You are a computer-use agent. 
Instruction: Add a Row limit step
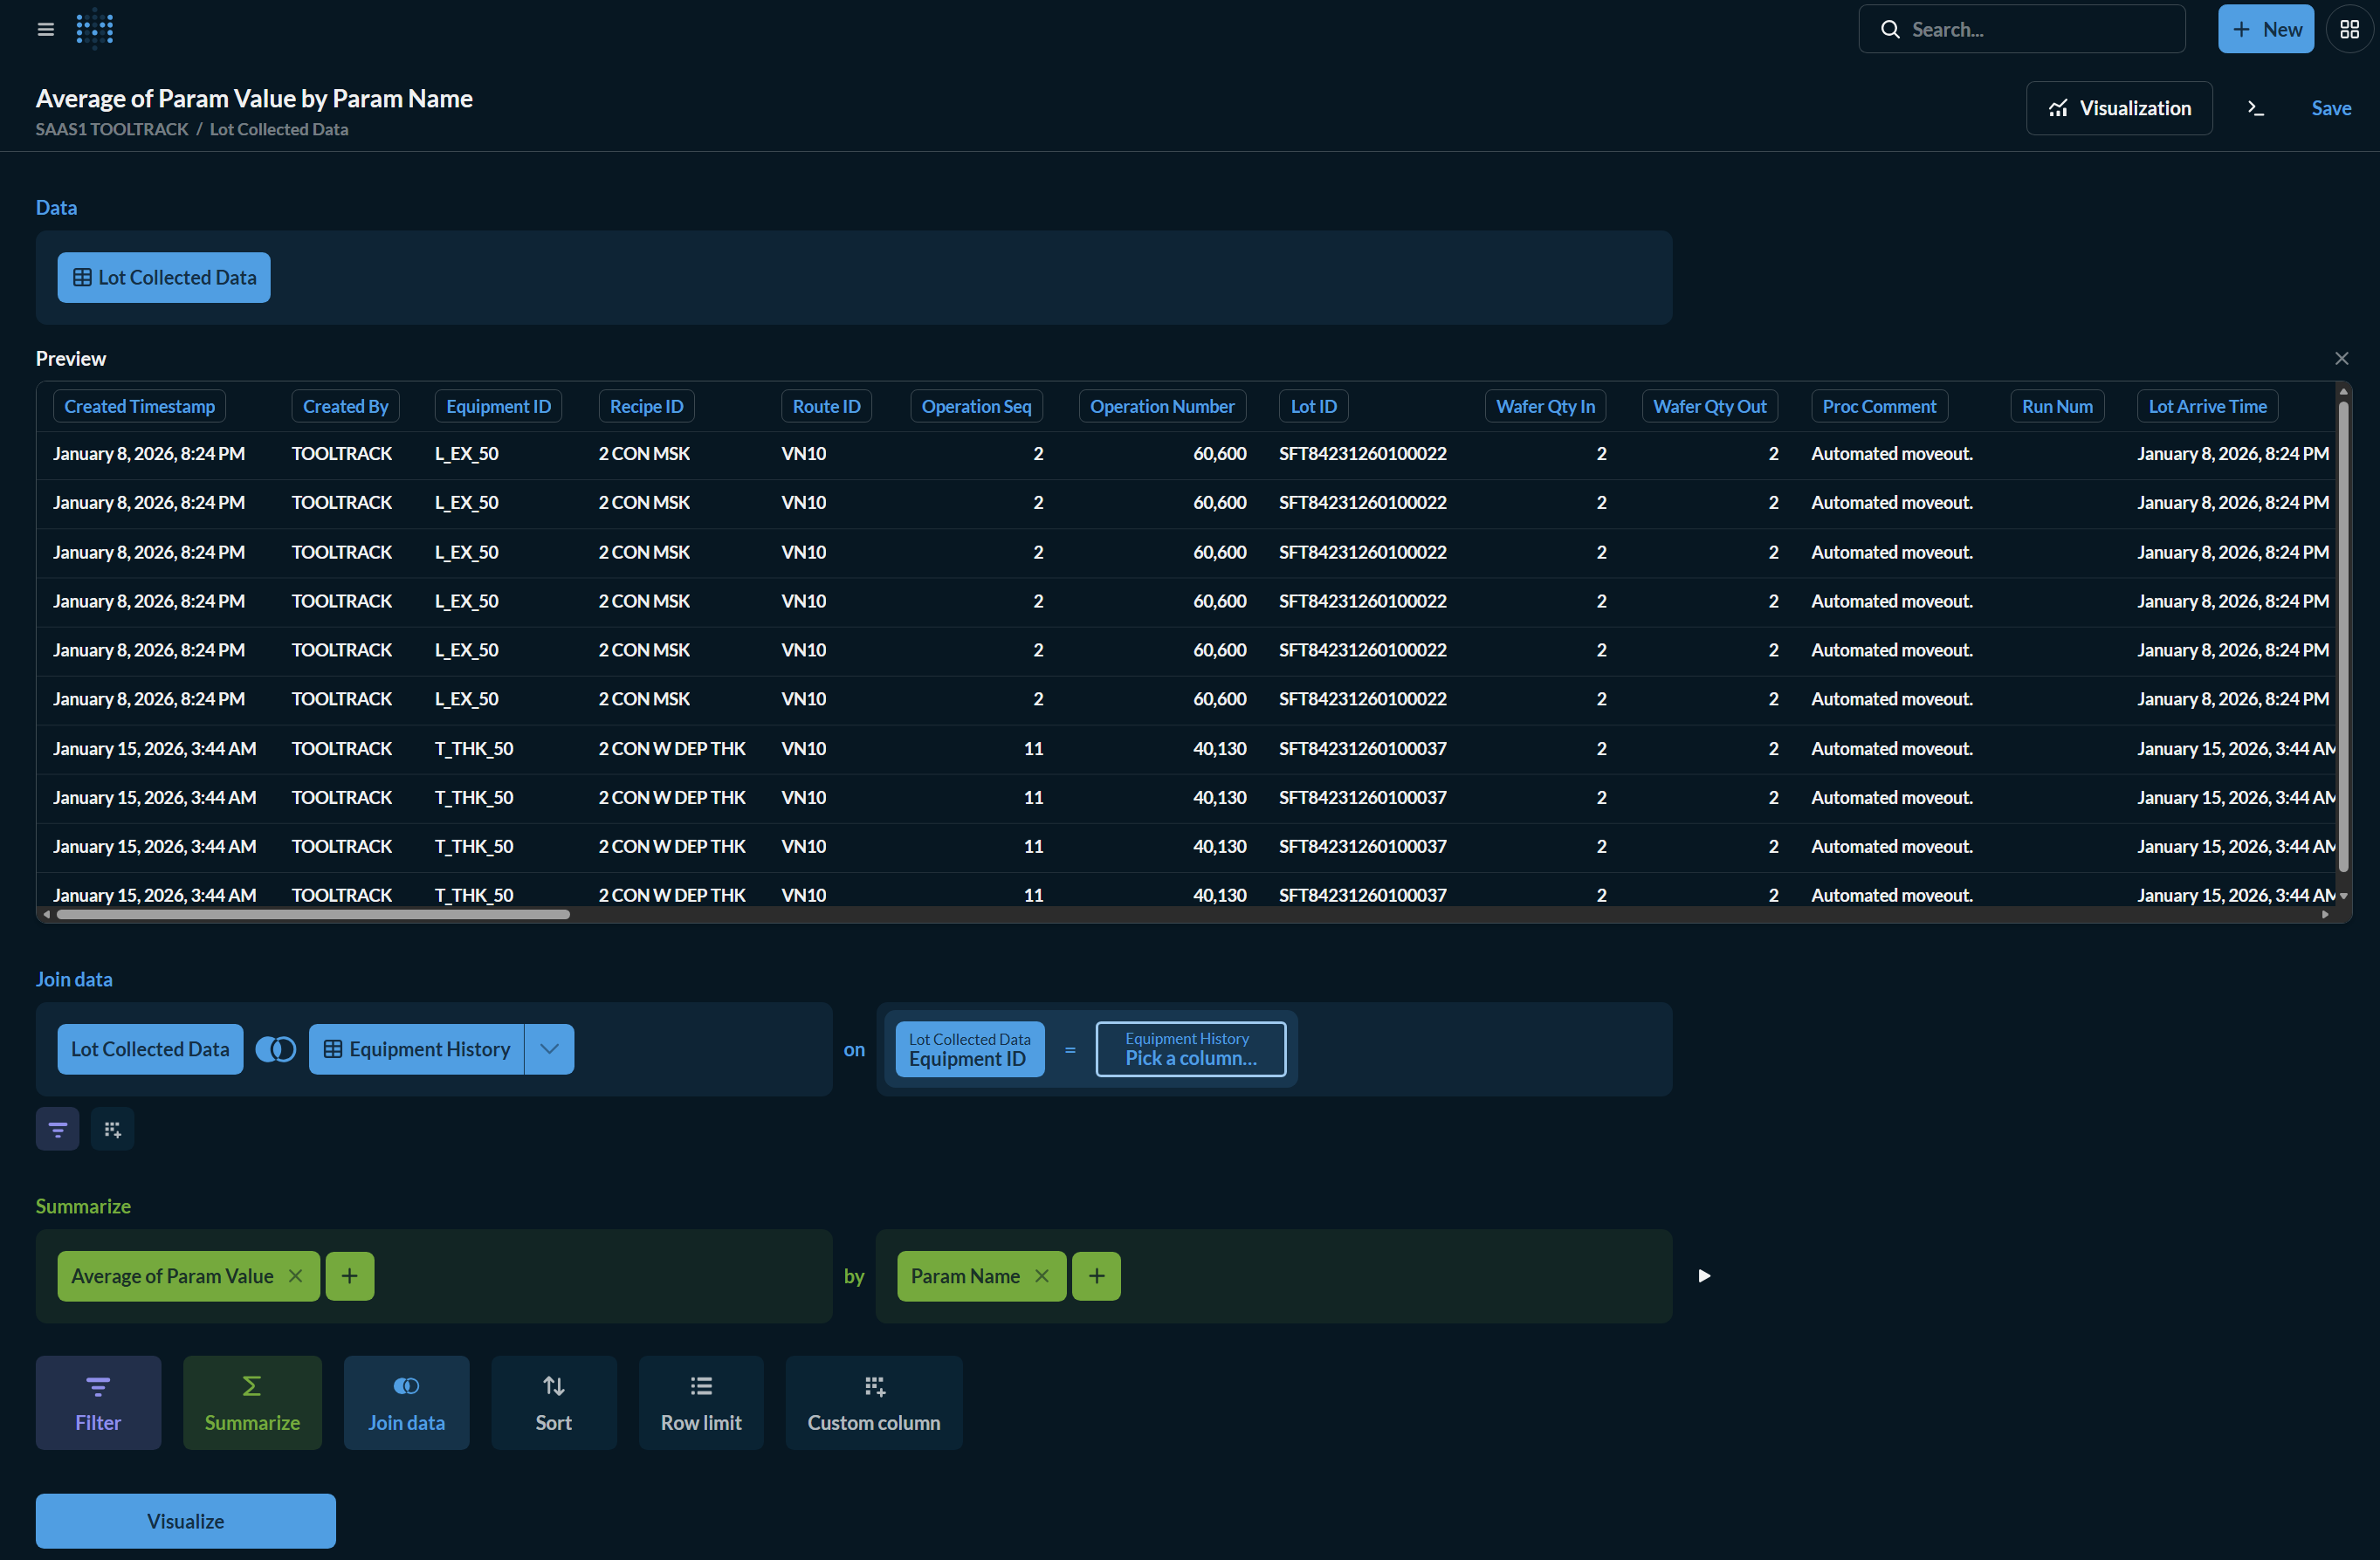pyautogui.click(x=701, y=1402)
